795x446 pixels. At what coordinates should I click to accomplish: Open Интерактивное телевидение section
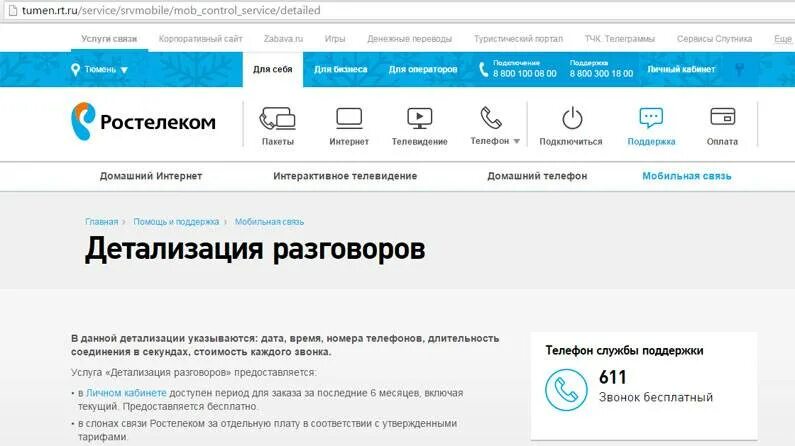pos(345,176)
